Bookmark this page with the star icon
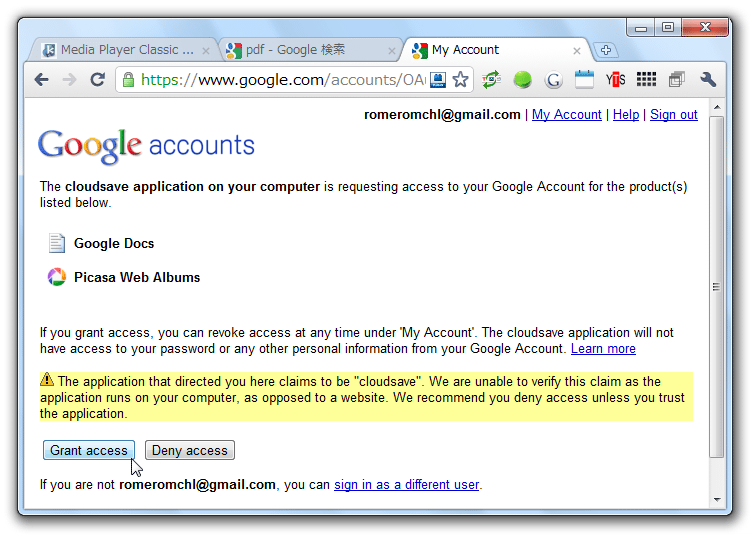 tap(460, 79)
